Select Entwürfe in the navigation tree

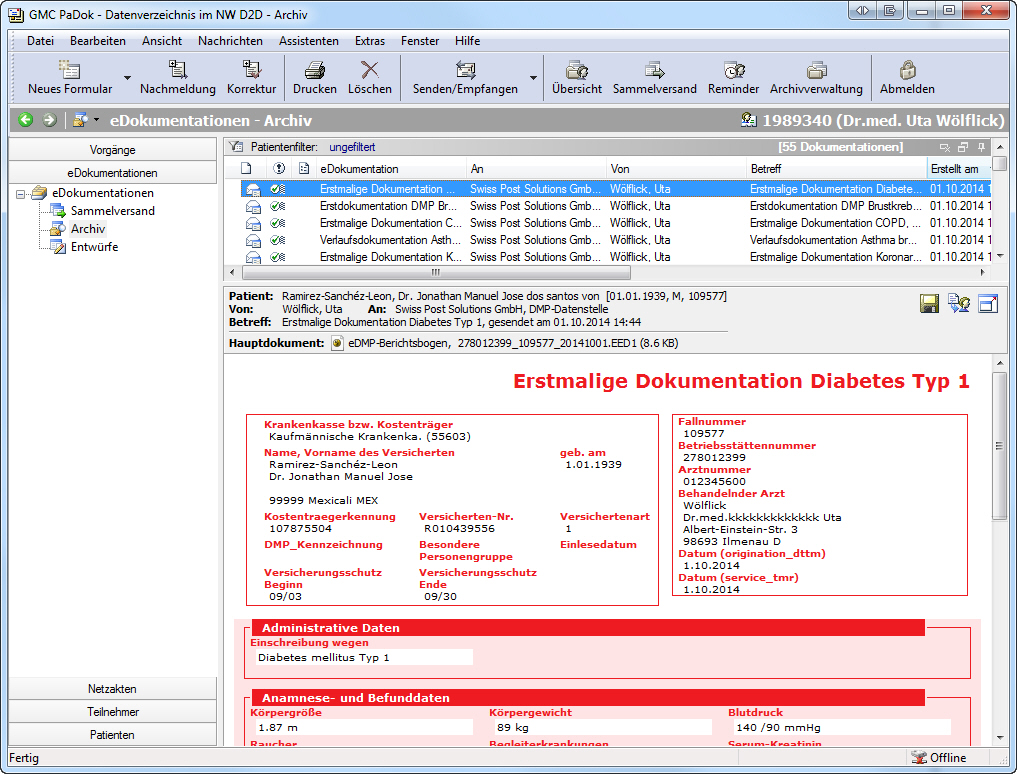pyautogui.click(x=95, y=247)
